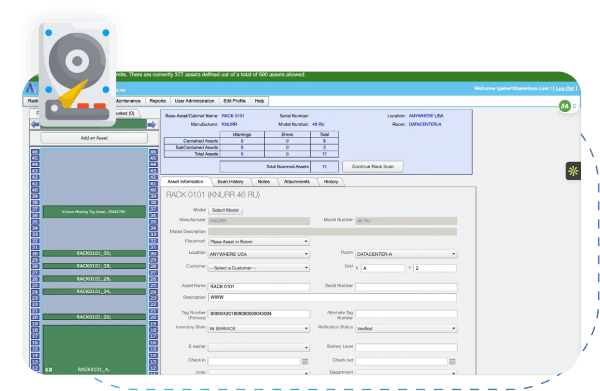This screenshot has height=391, width=600.
Task: Click the Asset Name input field
Action: click(x=259, y=287)
